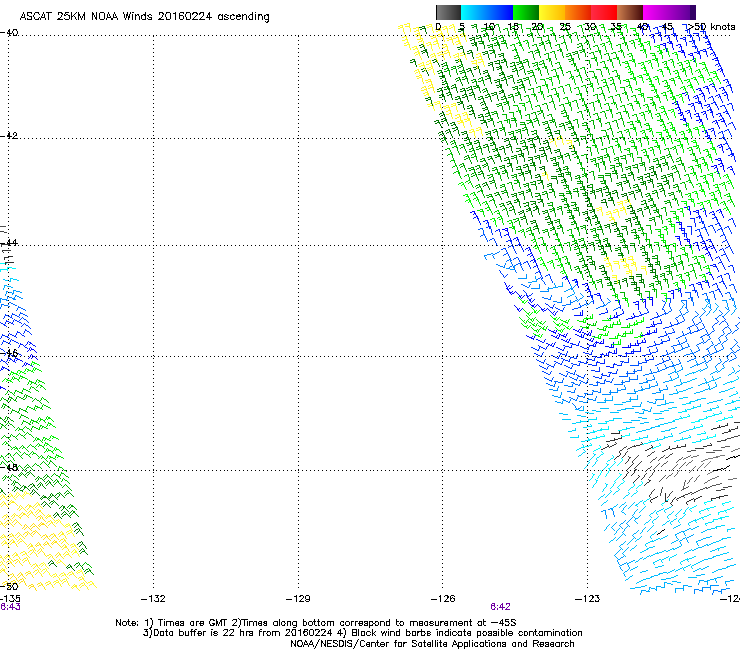Viewport: 740px width, 650px height.
Task: Click the '-123' longitude label
Action: (x=588, y=599)
